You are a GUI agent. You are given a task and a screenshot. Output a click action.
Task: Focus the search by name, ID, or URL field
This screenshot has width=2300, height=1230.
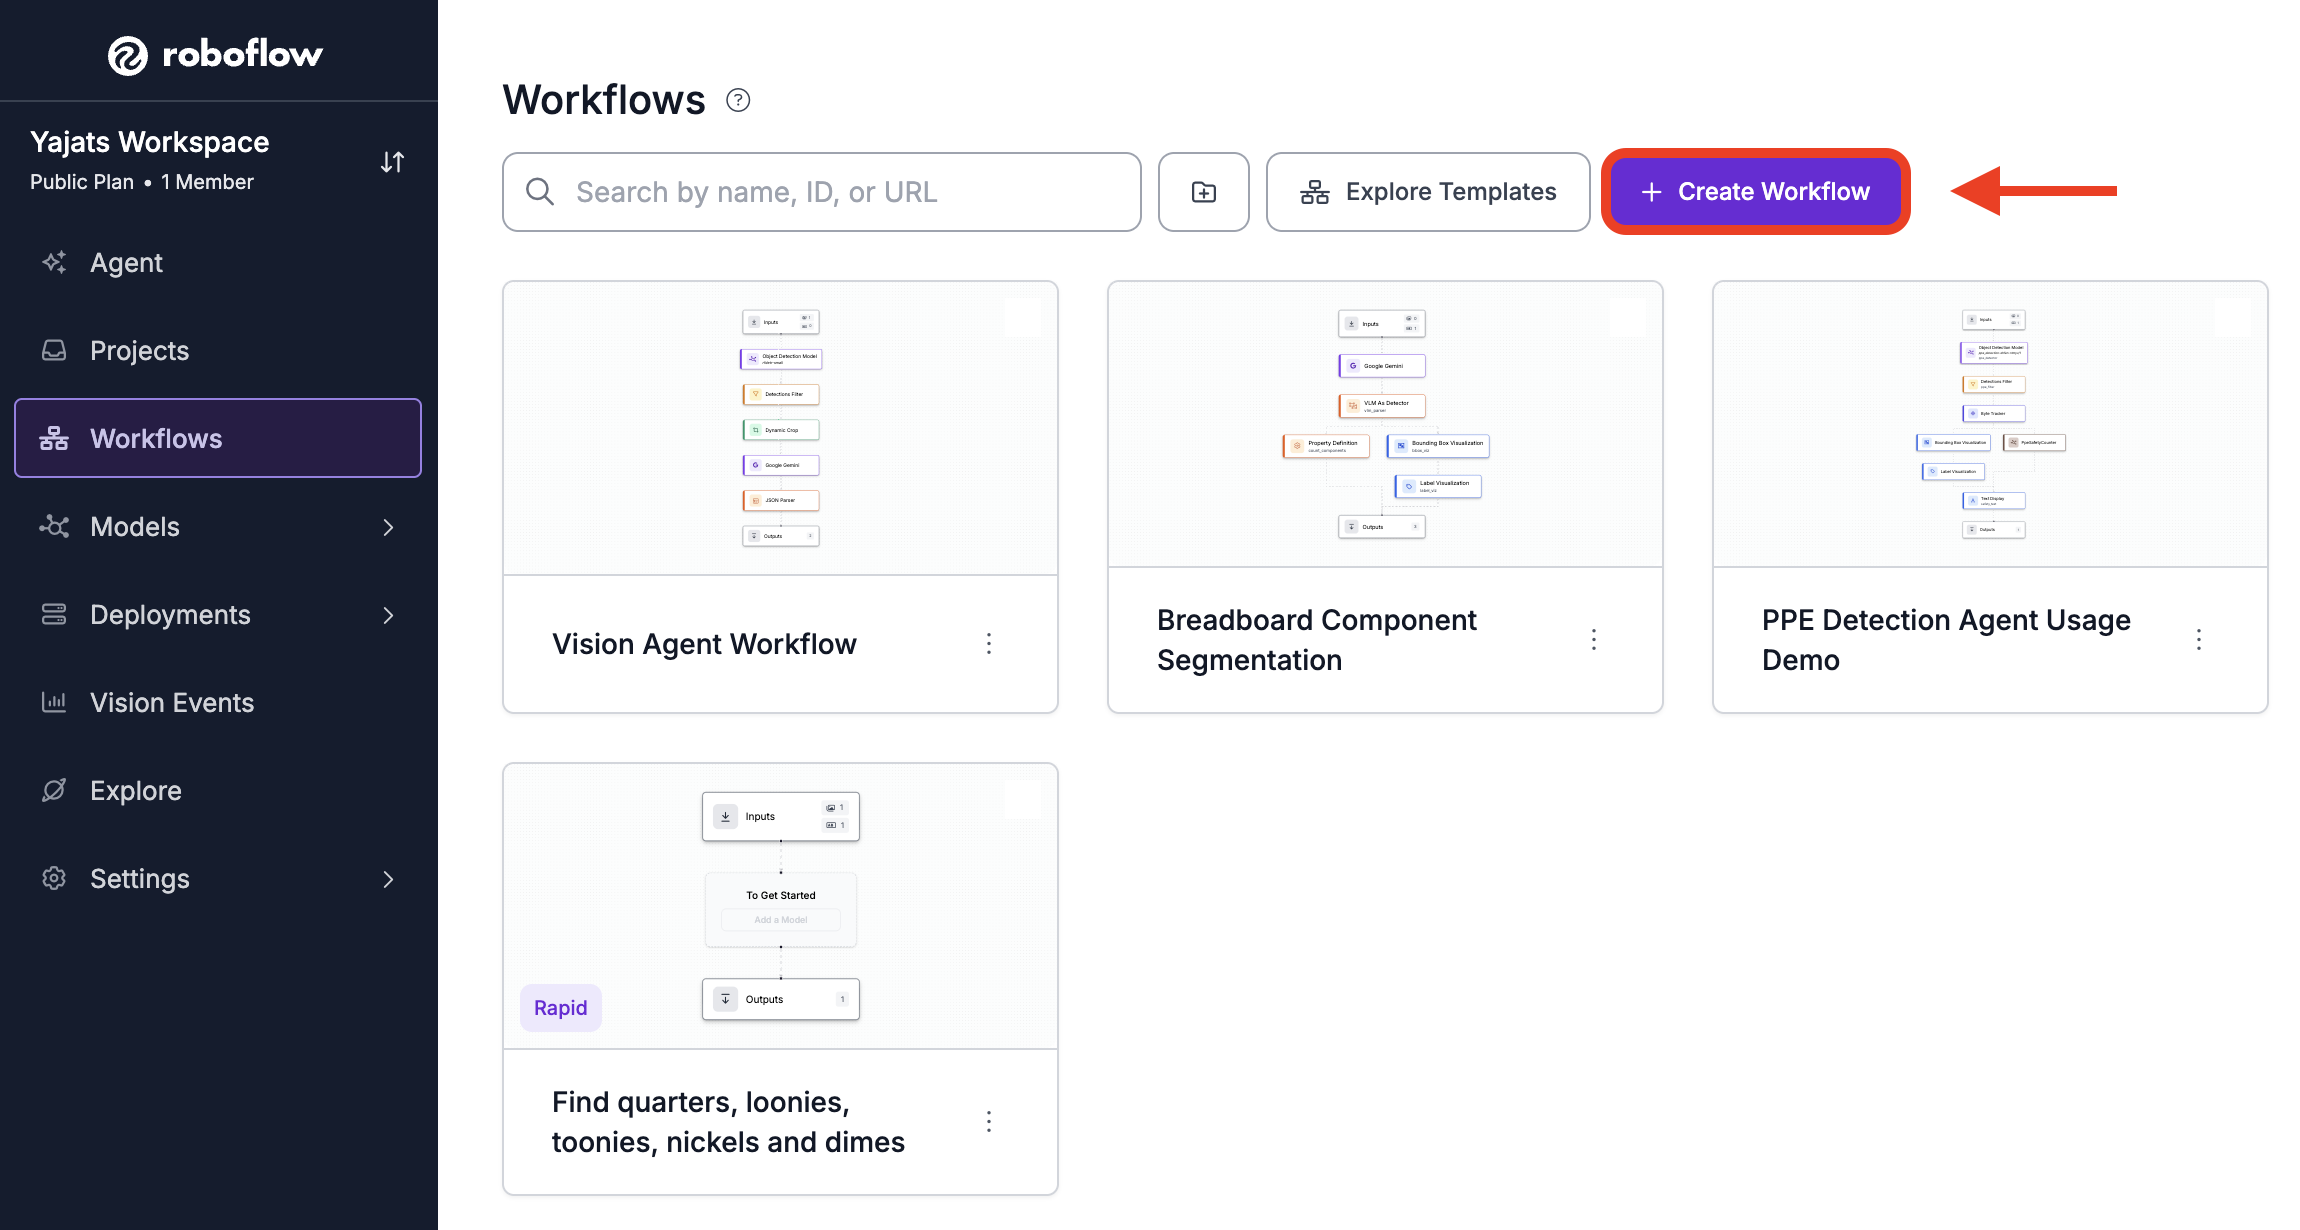point(822,192)
